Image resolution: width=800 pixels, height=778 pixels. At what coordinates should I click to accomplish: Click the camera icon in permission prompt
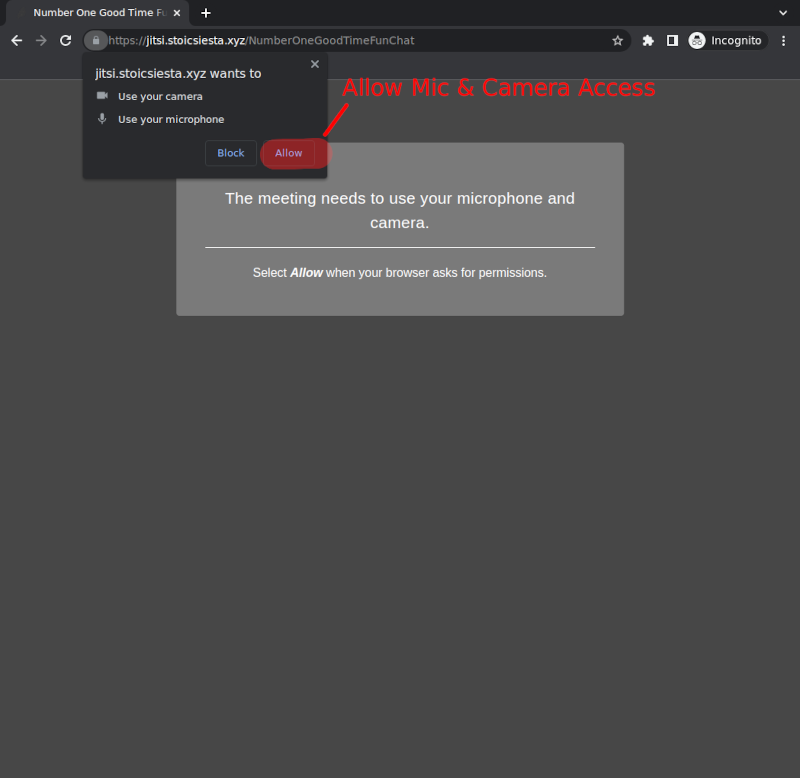click(102, 96)
